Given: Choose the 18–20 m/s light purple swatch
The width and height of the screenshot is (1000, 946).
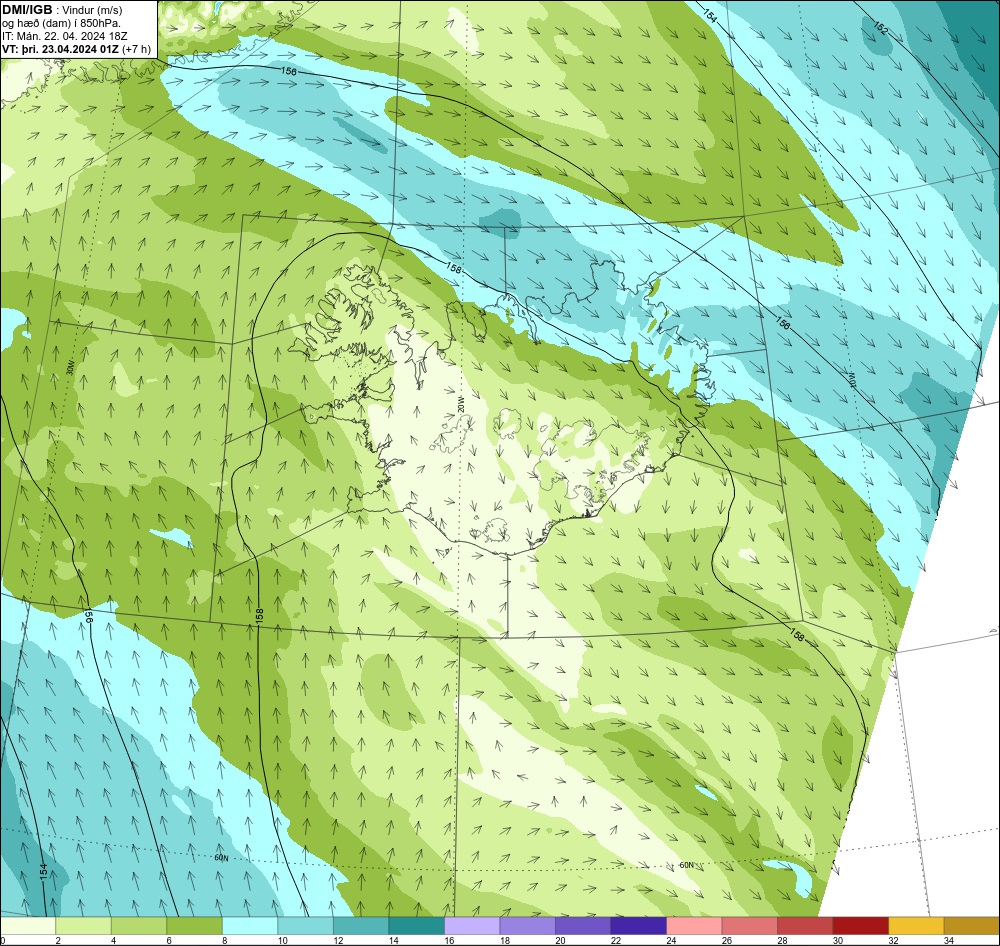Looking at the screenshot, I should point(527,926).
